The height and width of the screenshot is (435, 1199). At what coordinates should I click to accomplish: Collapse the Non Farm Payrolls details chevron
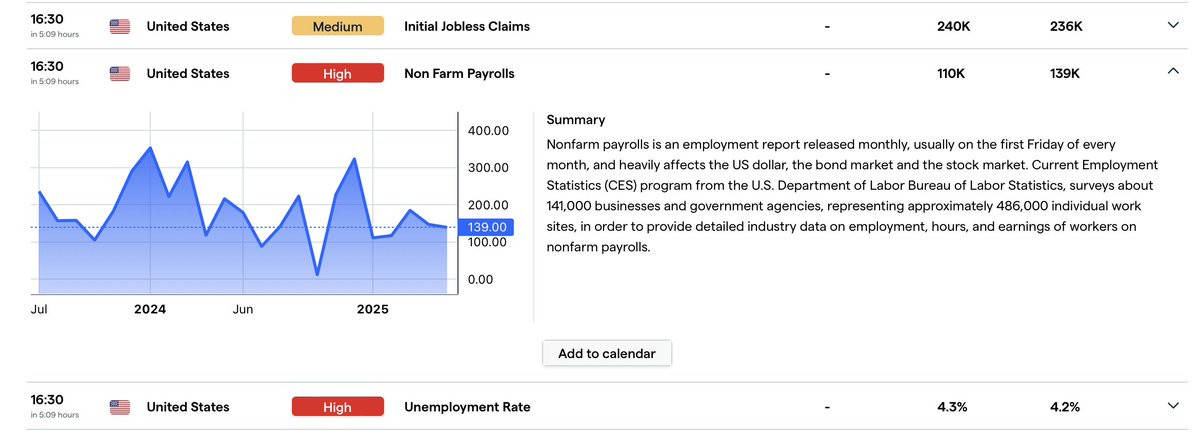pos(1173,72)
